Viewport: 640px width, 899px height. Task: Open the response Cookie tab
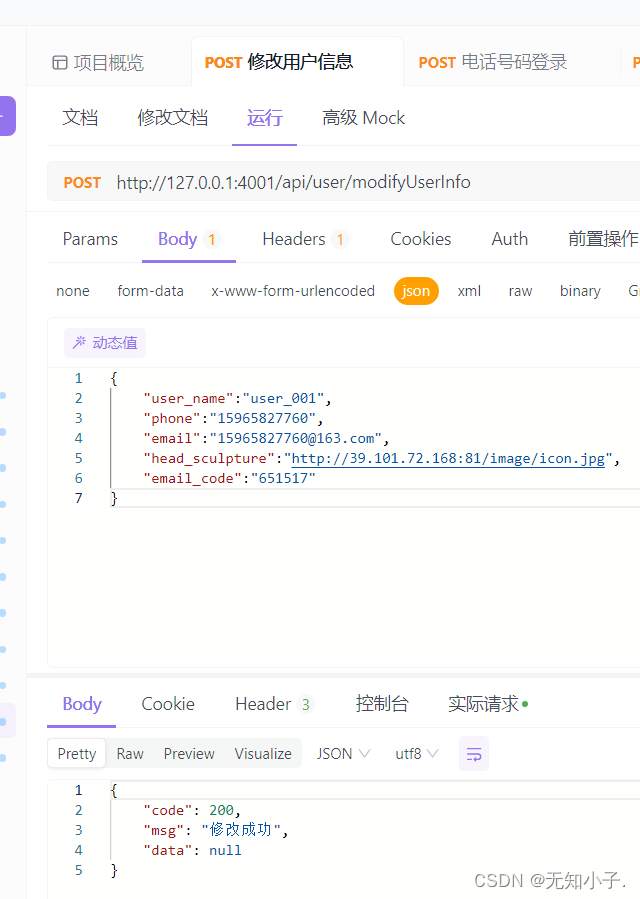click(168, 703)
